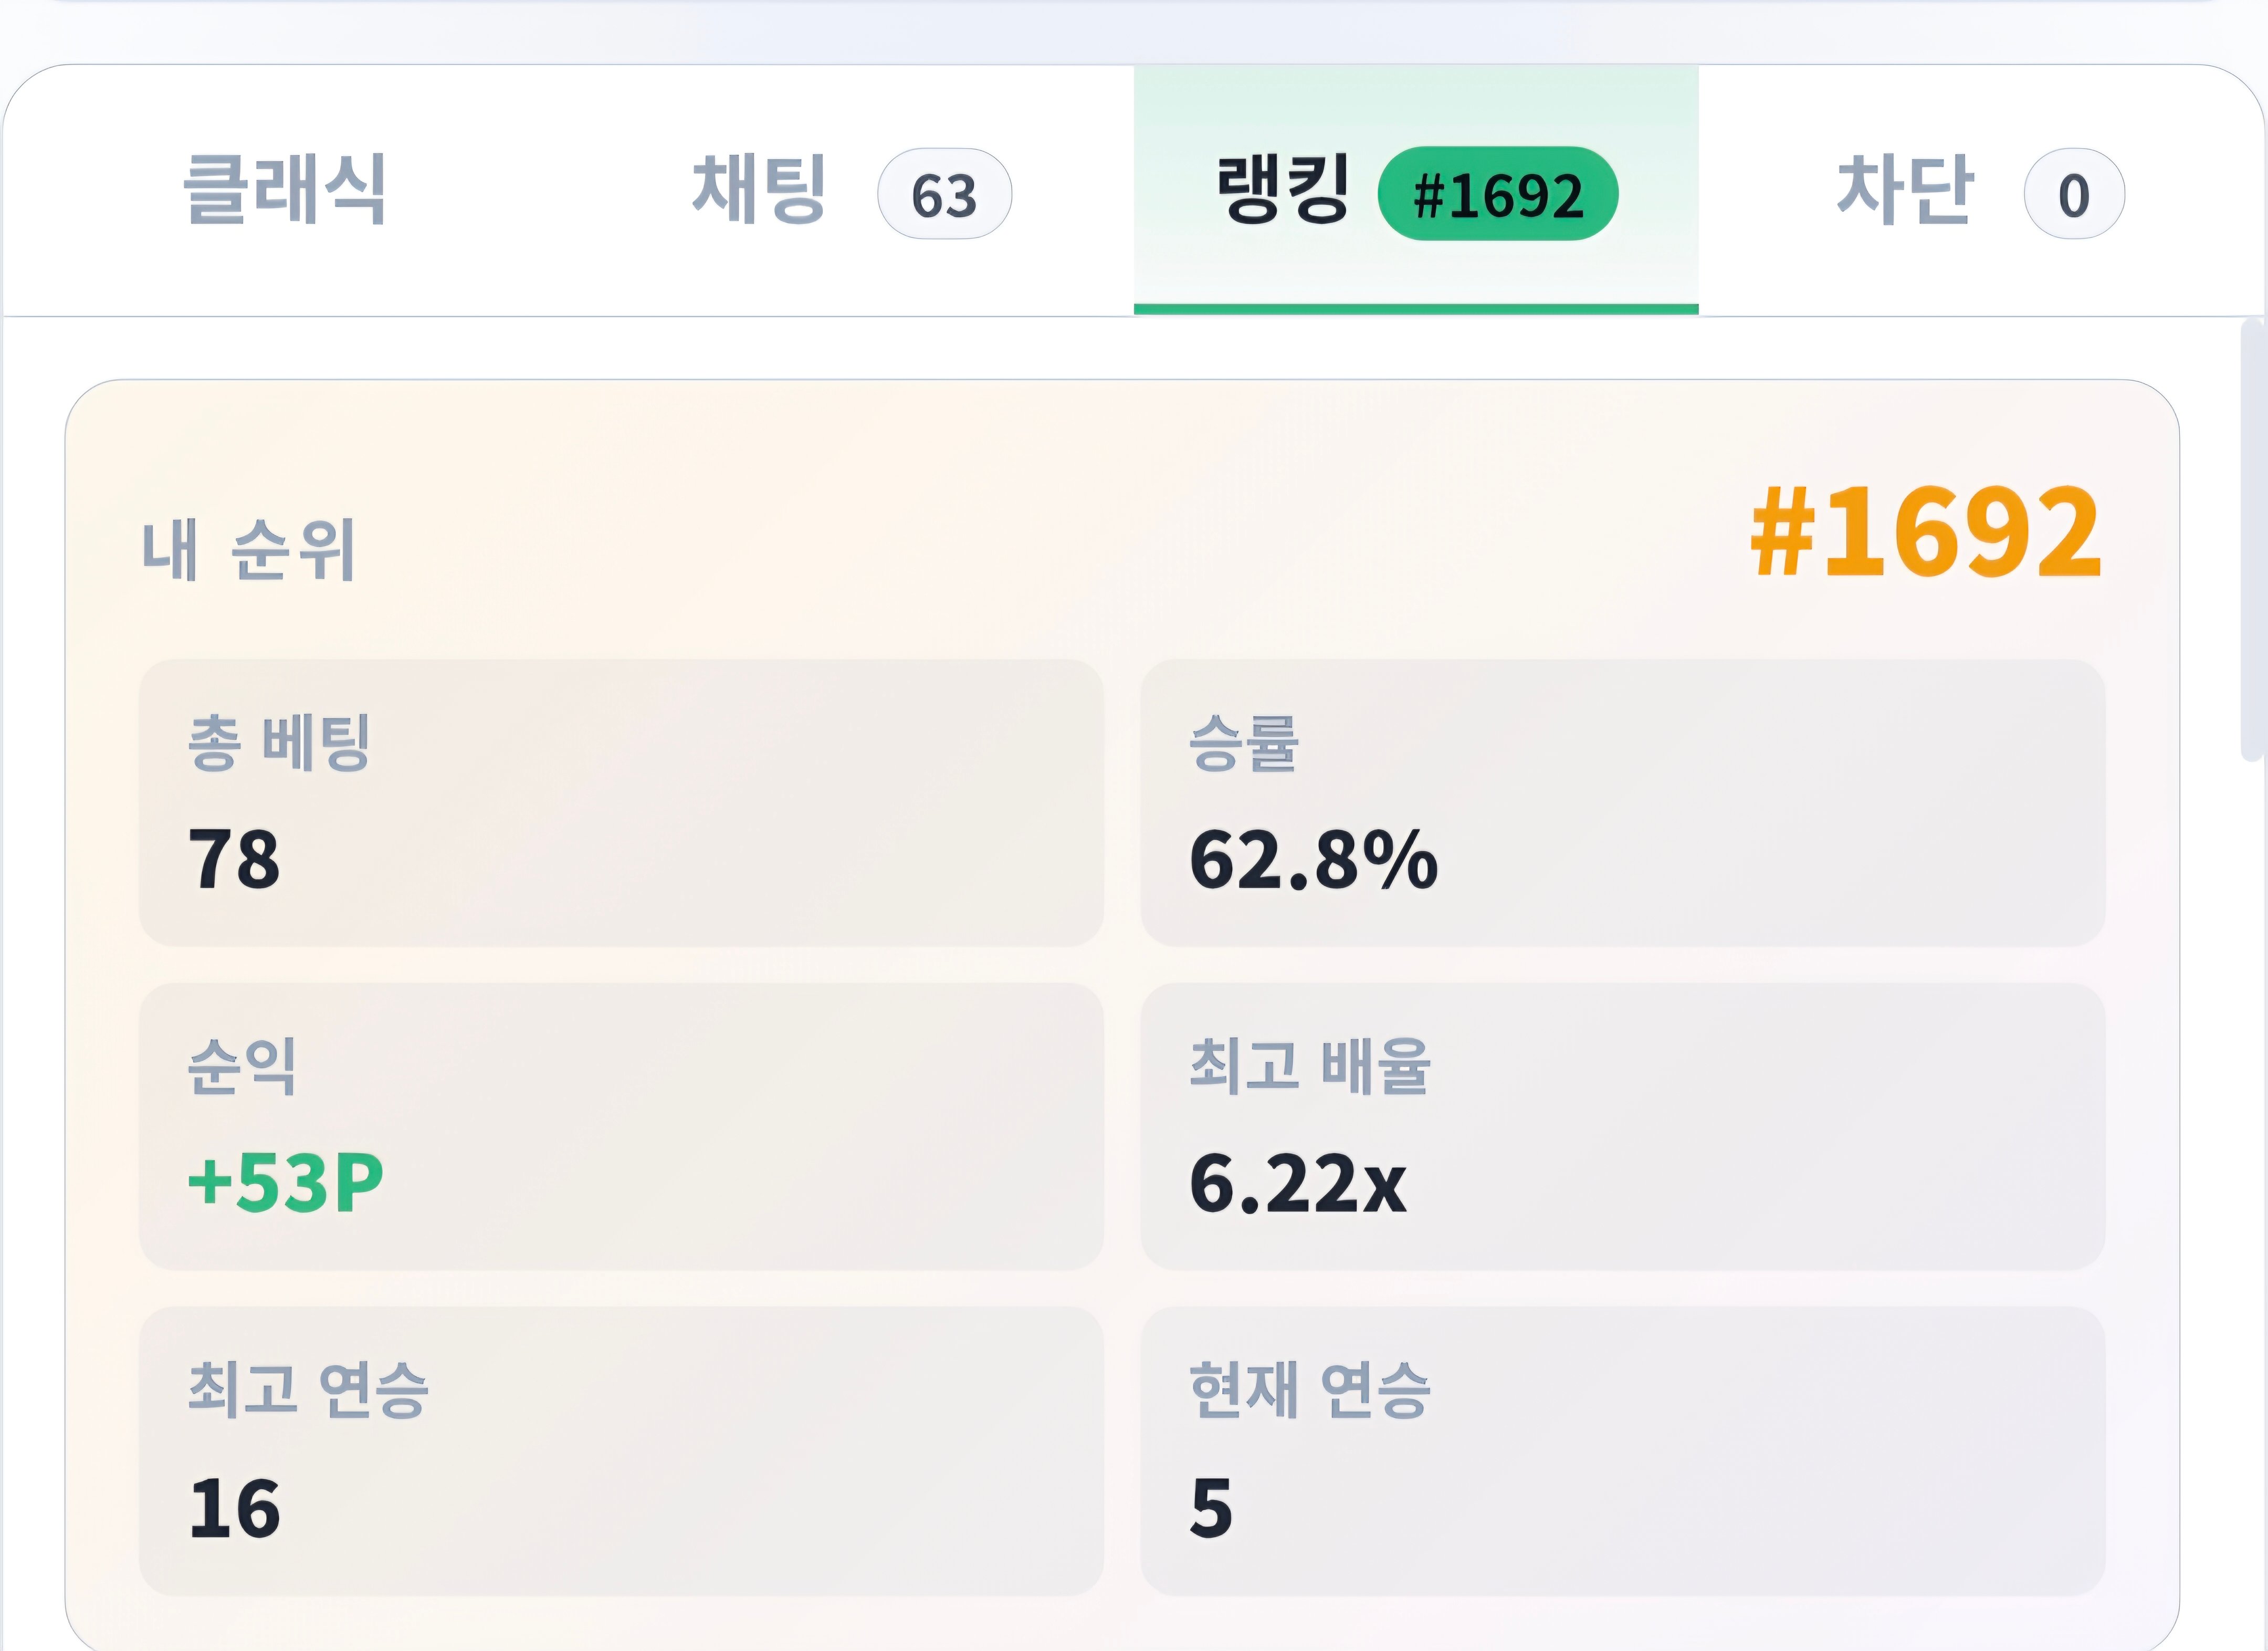Click the vertical scrollbar thumb

(2252, 540)
